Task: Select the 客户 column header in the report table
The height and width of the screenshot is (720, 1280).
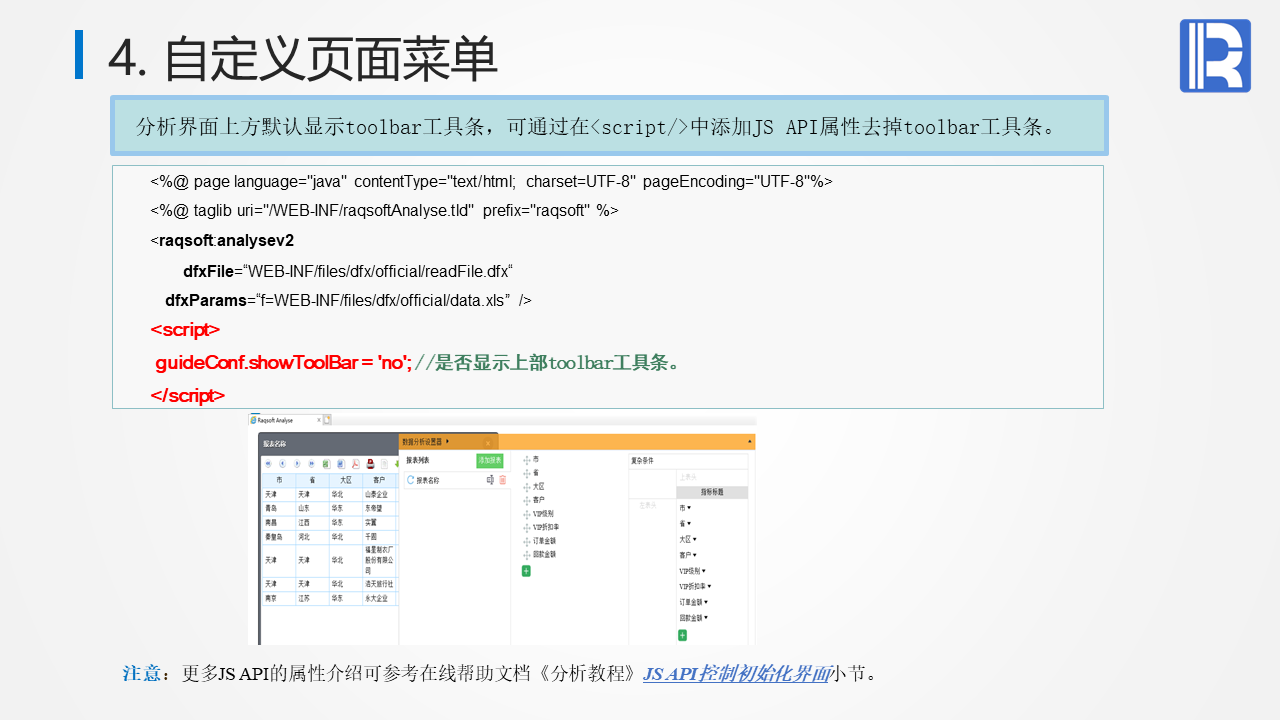Action: [379, 480]
